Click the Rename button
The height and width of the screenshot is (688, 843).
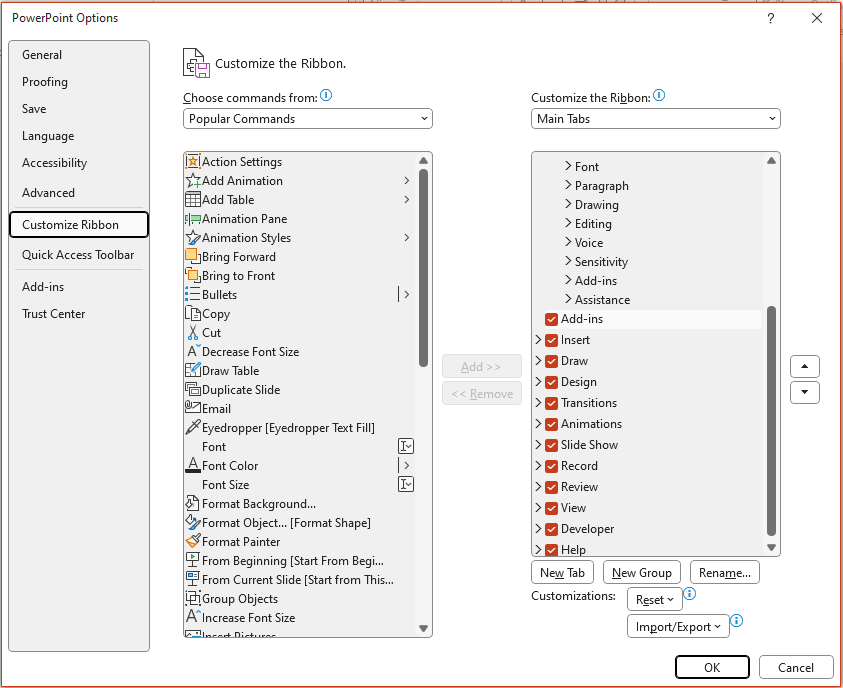tap(724, 572)
